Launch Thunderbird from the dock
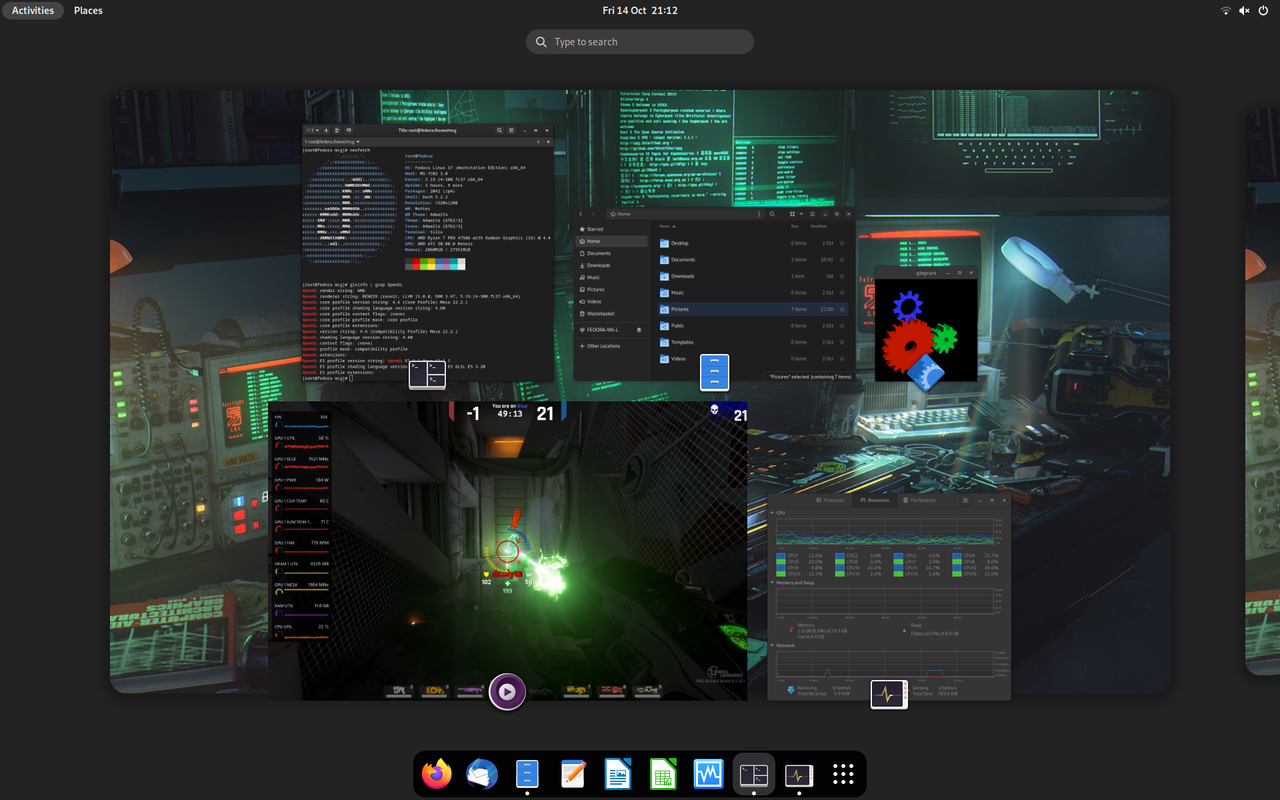Screen dimensions: 1280x800 pyautogui.click(x=482, y=774)
